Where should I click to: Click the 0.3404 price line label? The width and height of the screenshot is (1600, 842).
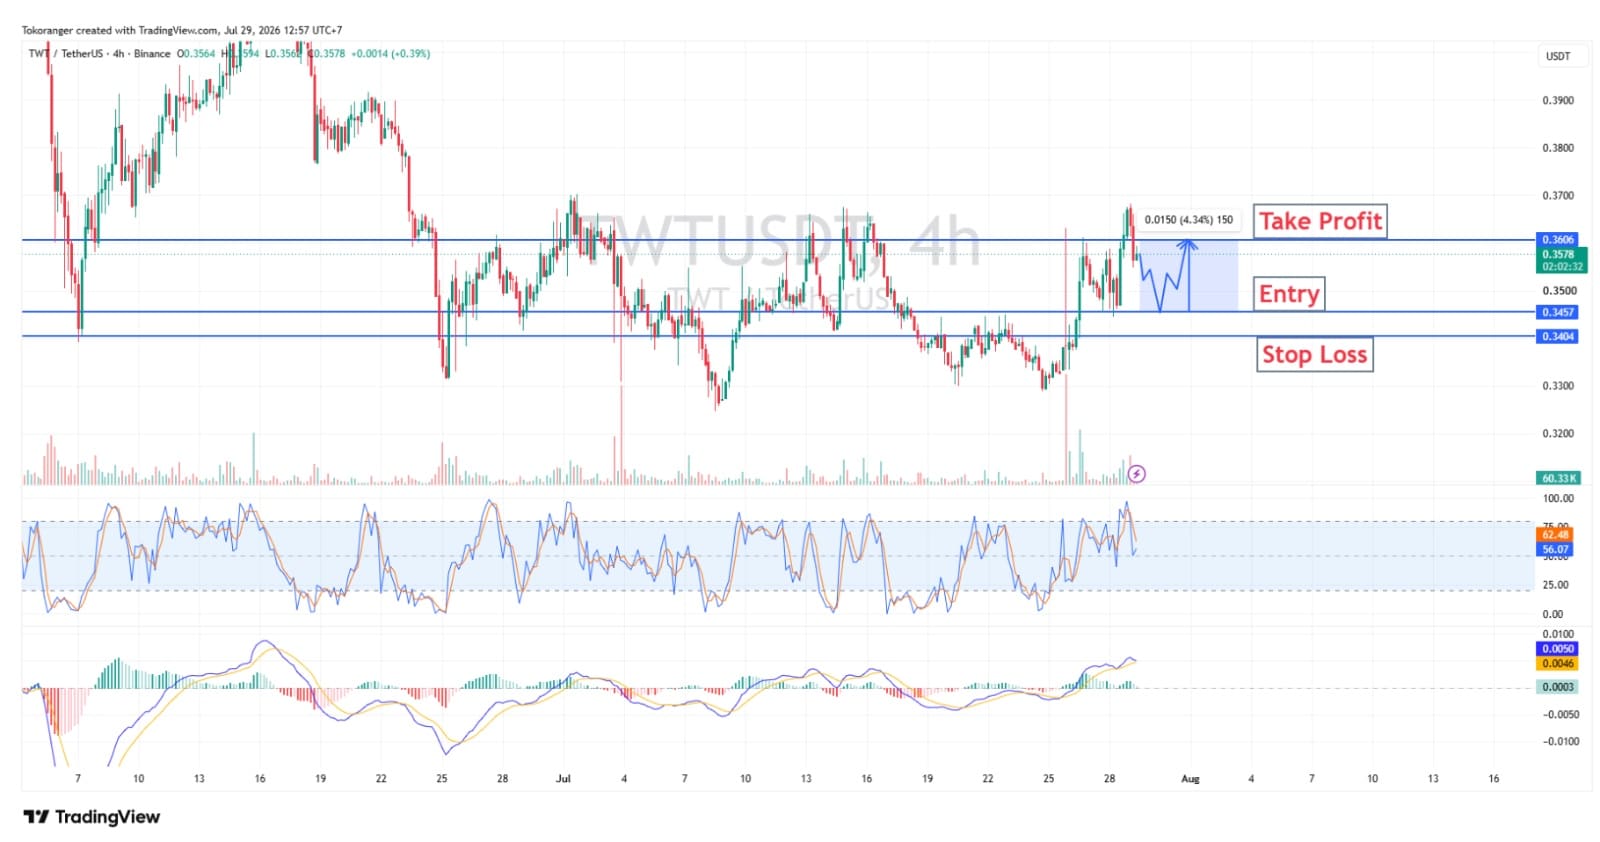1557,336
